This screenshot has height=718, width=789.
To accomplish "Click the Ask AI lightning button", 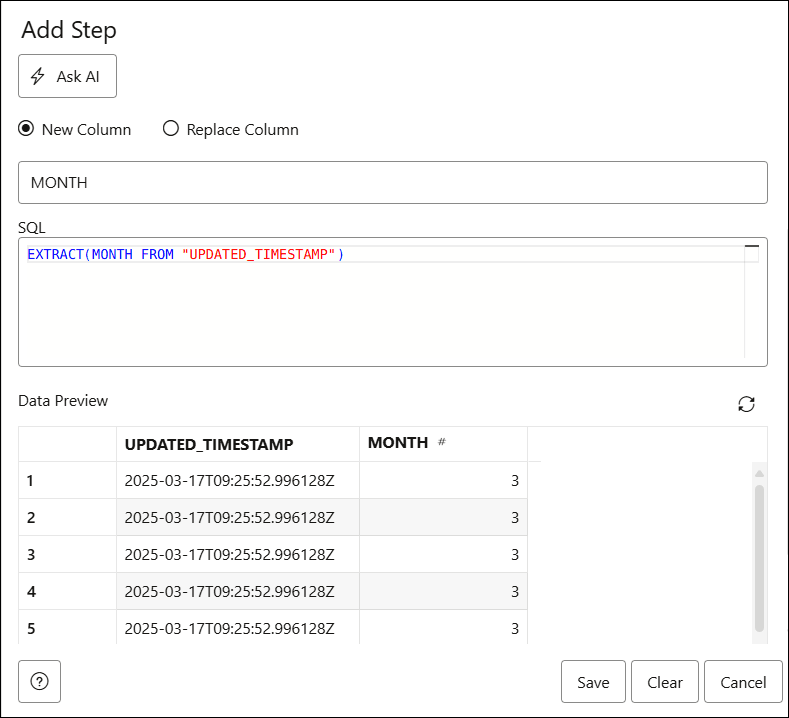I will coord(67,76).
